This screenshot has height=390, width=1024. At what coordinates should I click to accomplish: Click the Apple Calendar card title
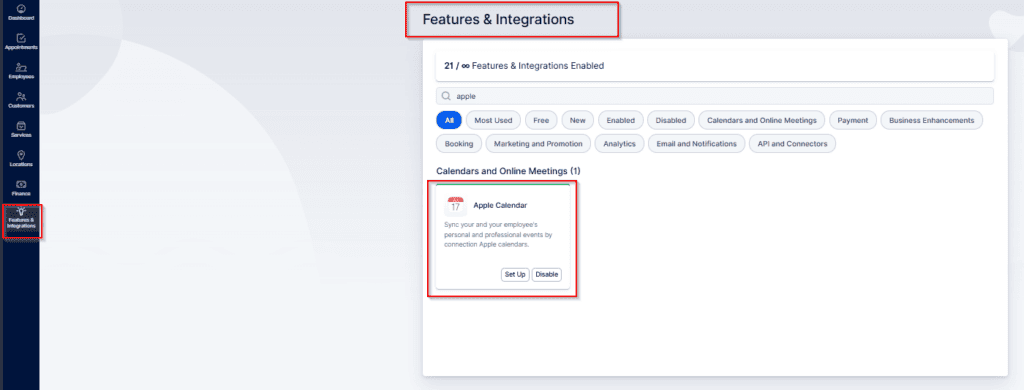[500, 205]
